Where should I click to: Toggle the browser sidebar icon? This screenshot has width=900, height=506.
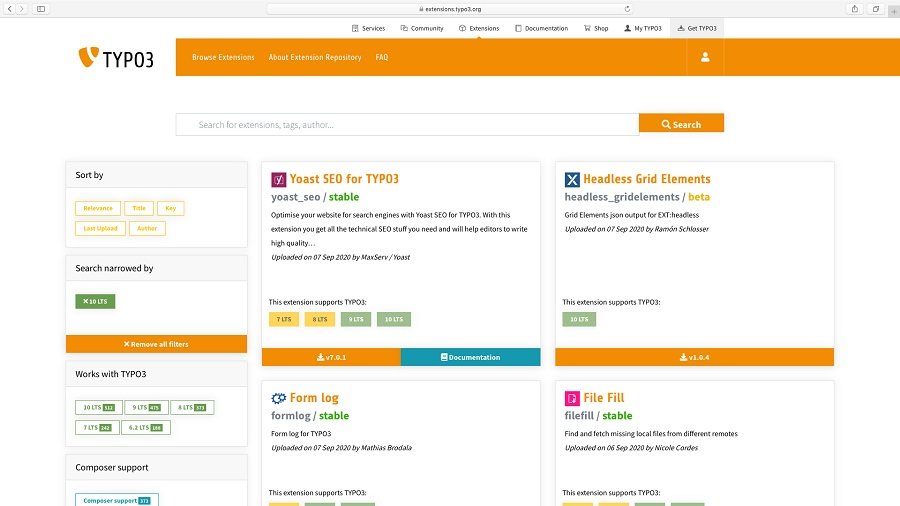(41, 9)
